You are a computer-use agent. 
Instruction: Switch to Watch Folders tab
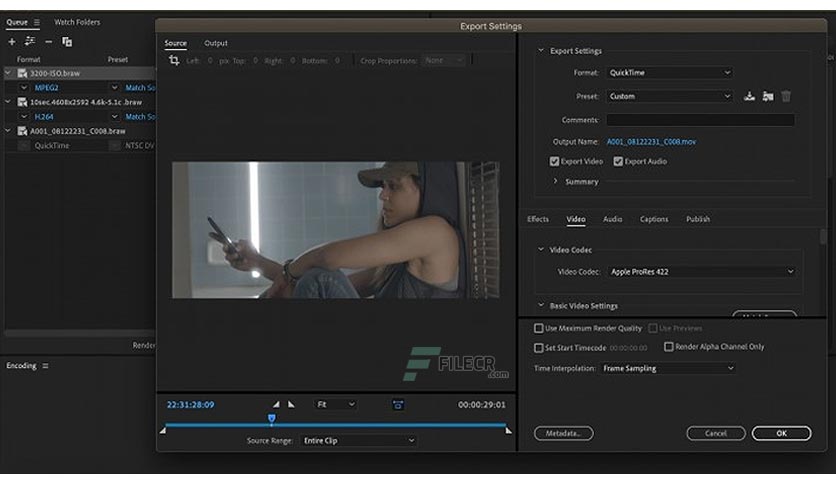coord(77,22)
